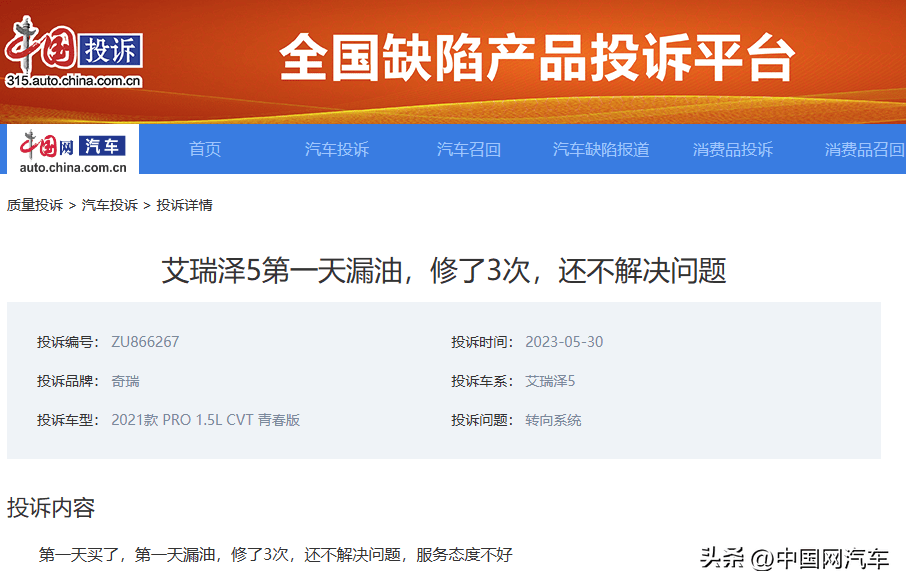
Task: Click model value 2021款 PRO 1.5L CVT 青春版
Action: click(205, 420)
